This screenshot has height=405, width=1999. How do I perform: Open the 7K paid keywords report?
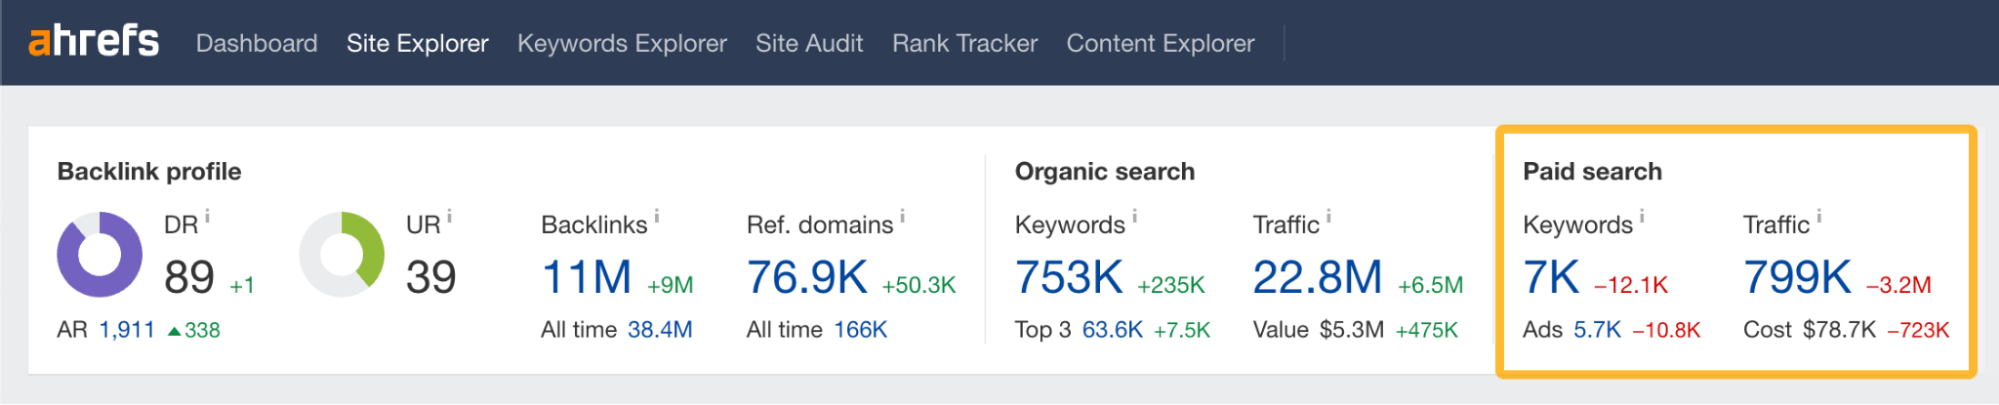(x=1551, y=278)
